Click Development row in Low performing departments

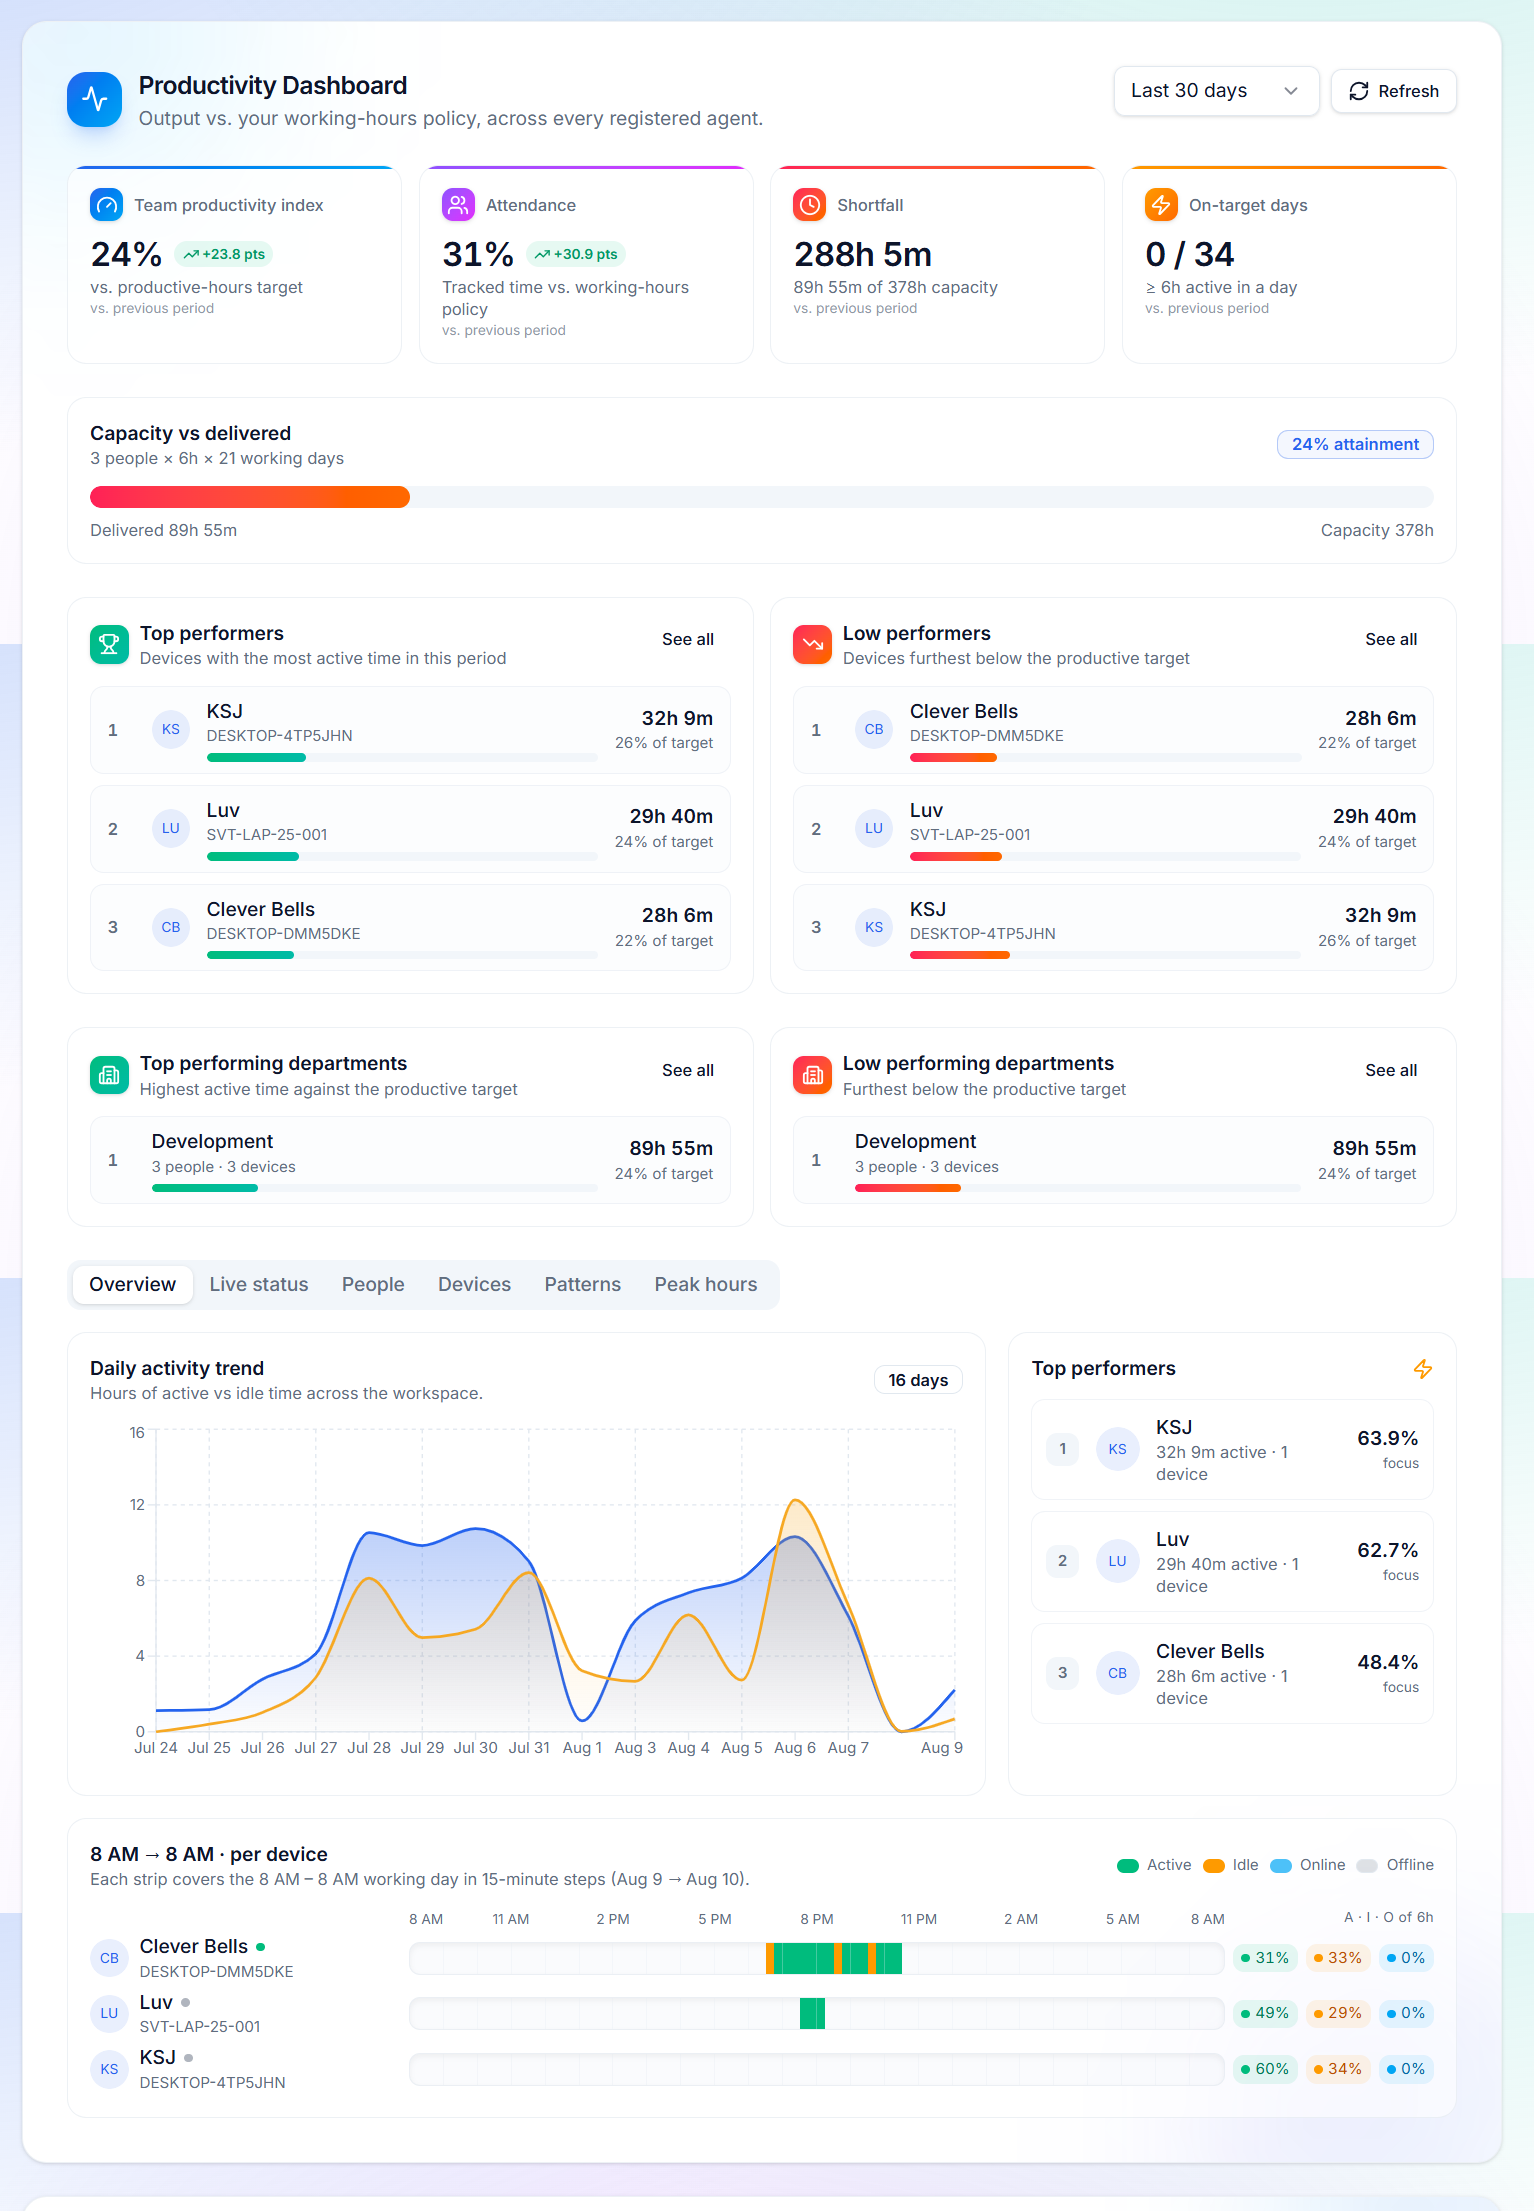[x=1113, y=1160]
